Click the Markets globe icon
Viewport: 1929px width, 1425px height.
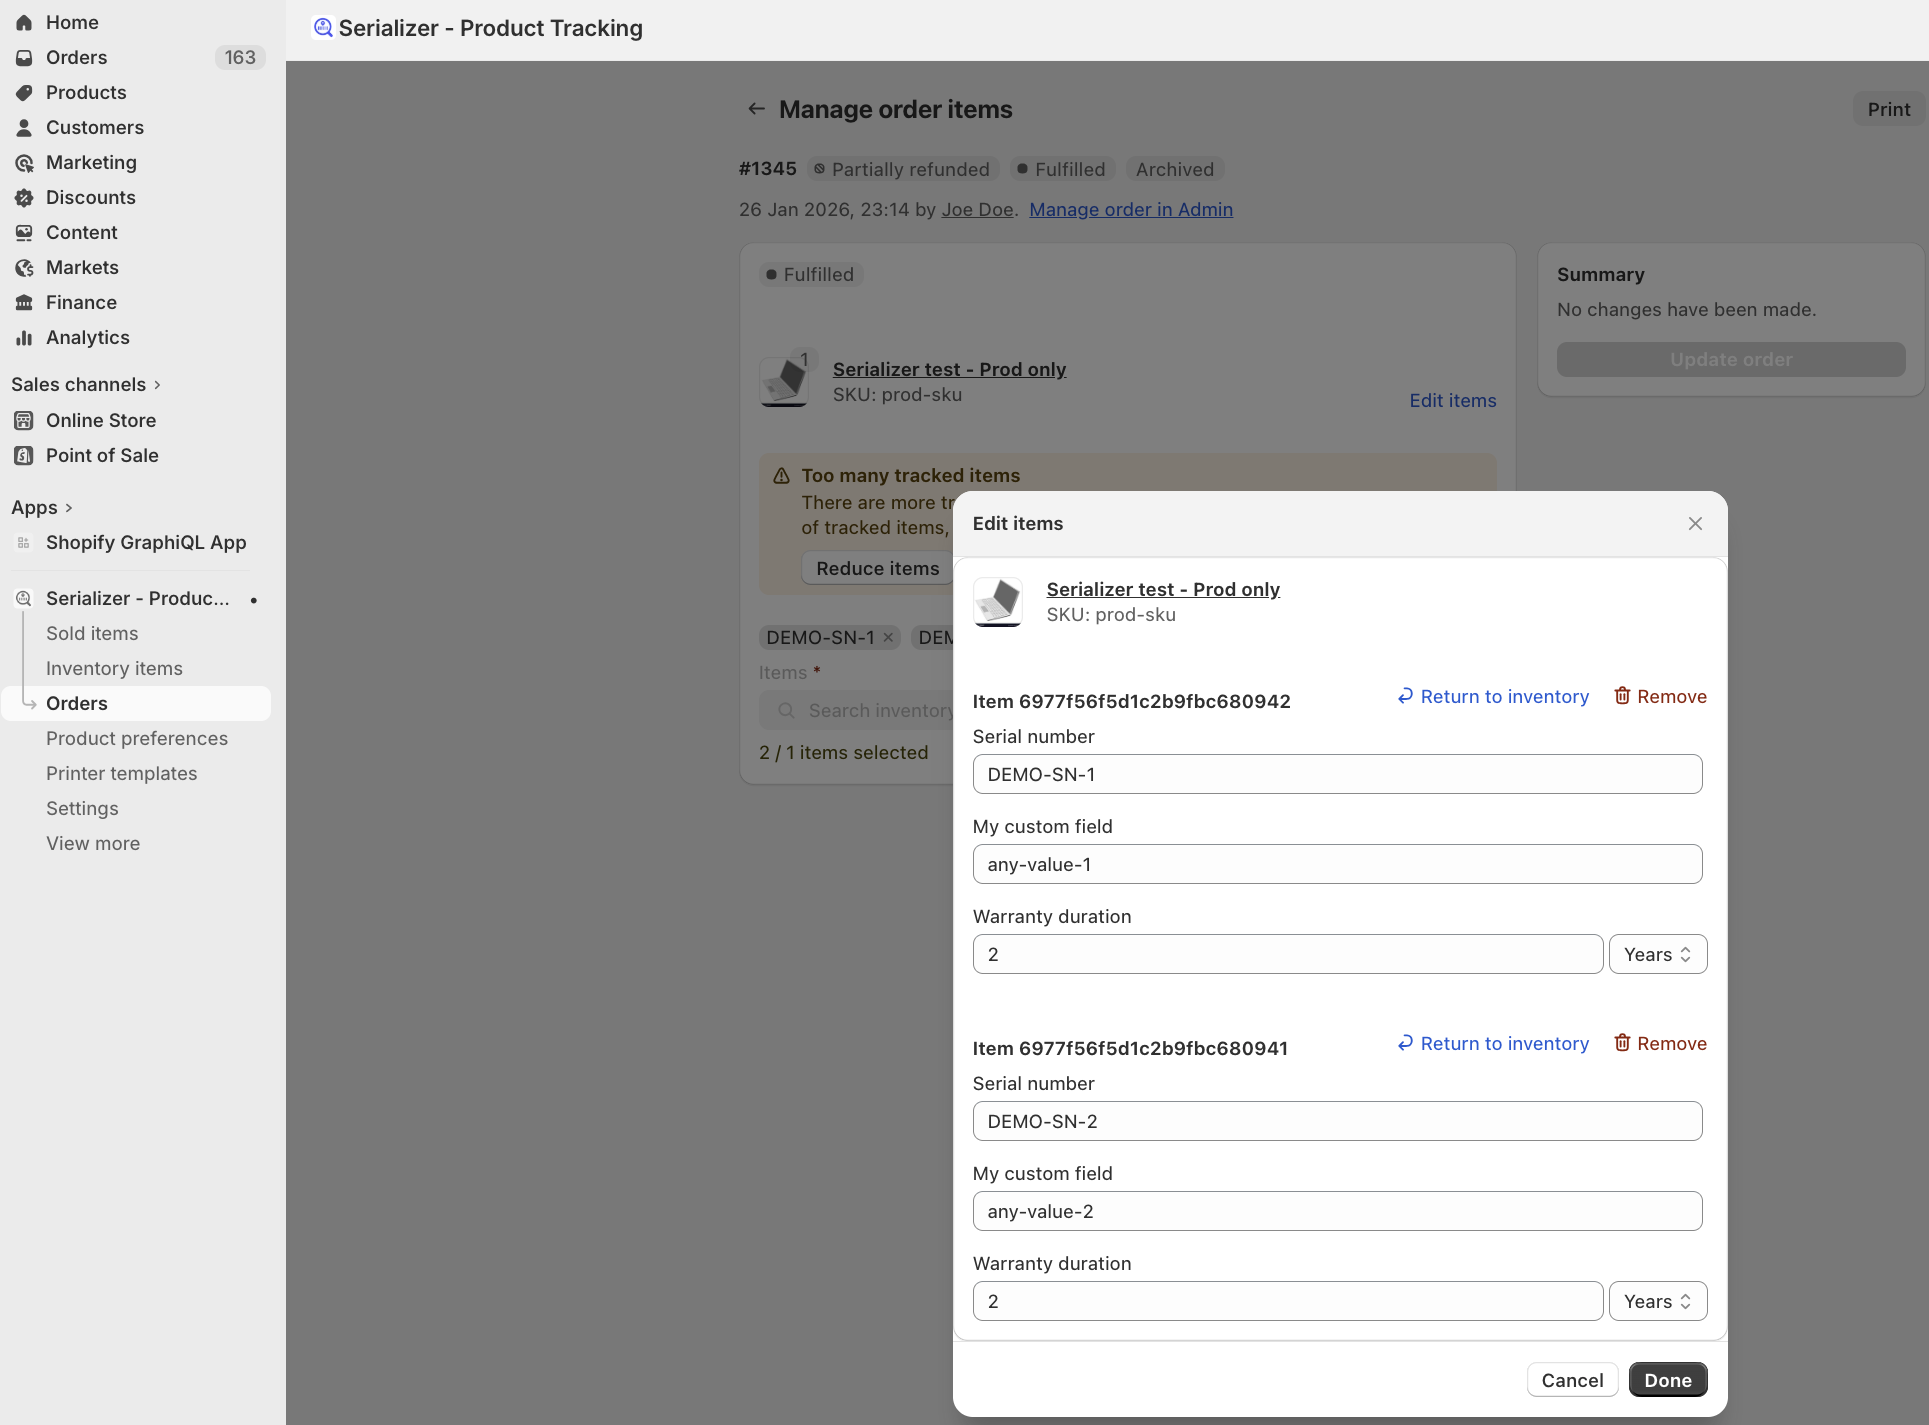pos(24,267)
